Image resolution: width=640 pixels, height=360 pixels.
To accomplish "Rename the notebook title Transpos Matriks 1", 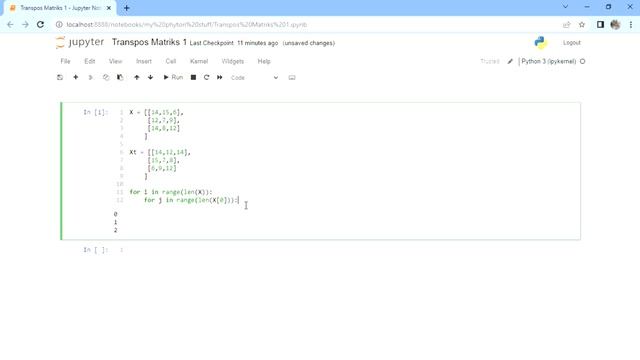I will click(x=149, y=42).
